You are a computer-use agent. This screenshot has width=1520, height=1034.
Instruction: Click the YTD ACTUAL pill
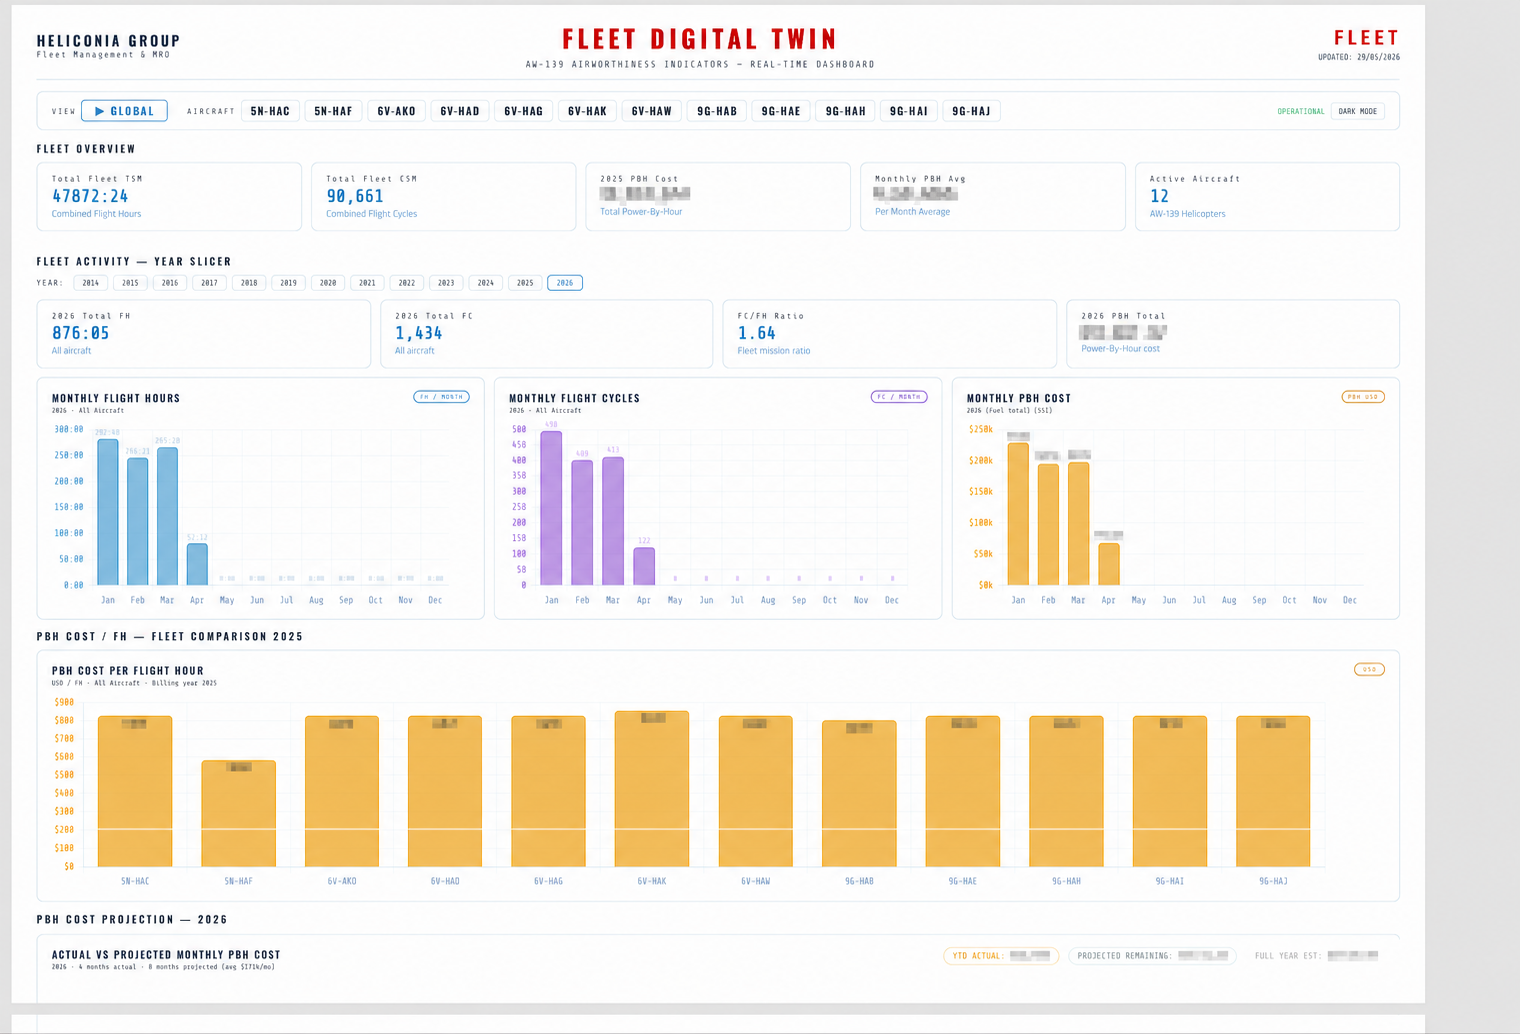1001,956
